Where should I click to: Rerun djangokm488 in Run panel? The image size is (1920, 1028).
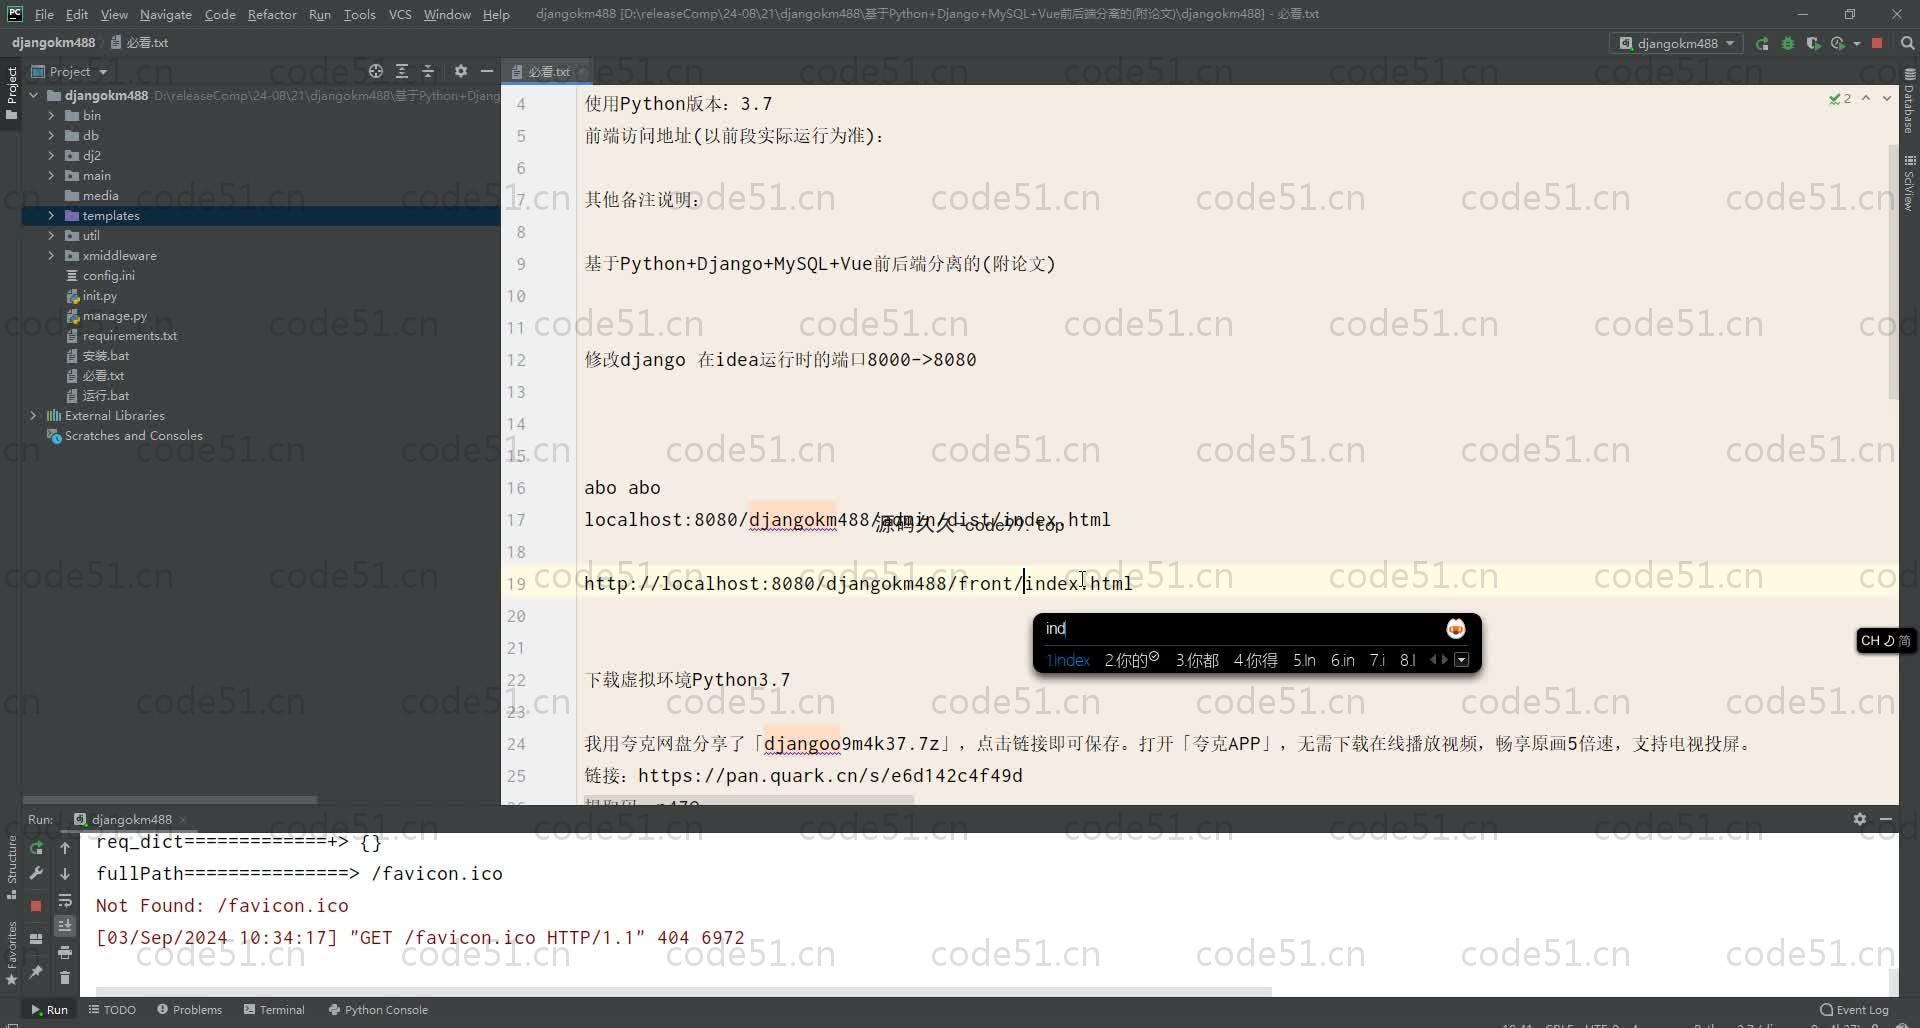pyautogui.click(x=37, y=847)
